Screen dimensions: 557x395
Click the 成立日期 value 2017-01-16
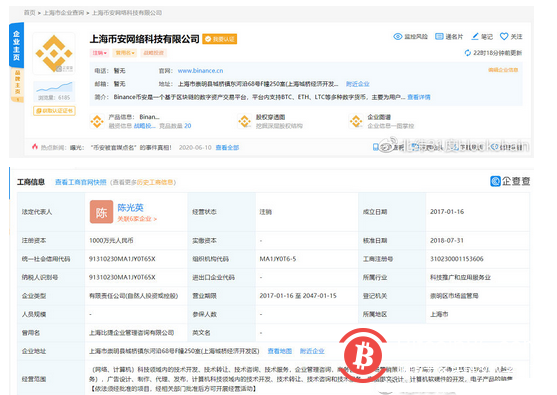pos(447,212)
